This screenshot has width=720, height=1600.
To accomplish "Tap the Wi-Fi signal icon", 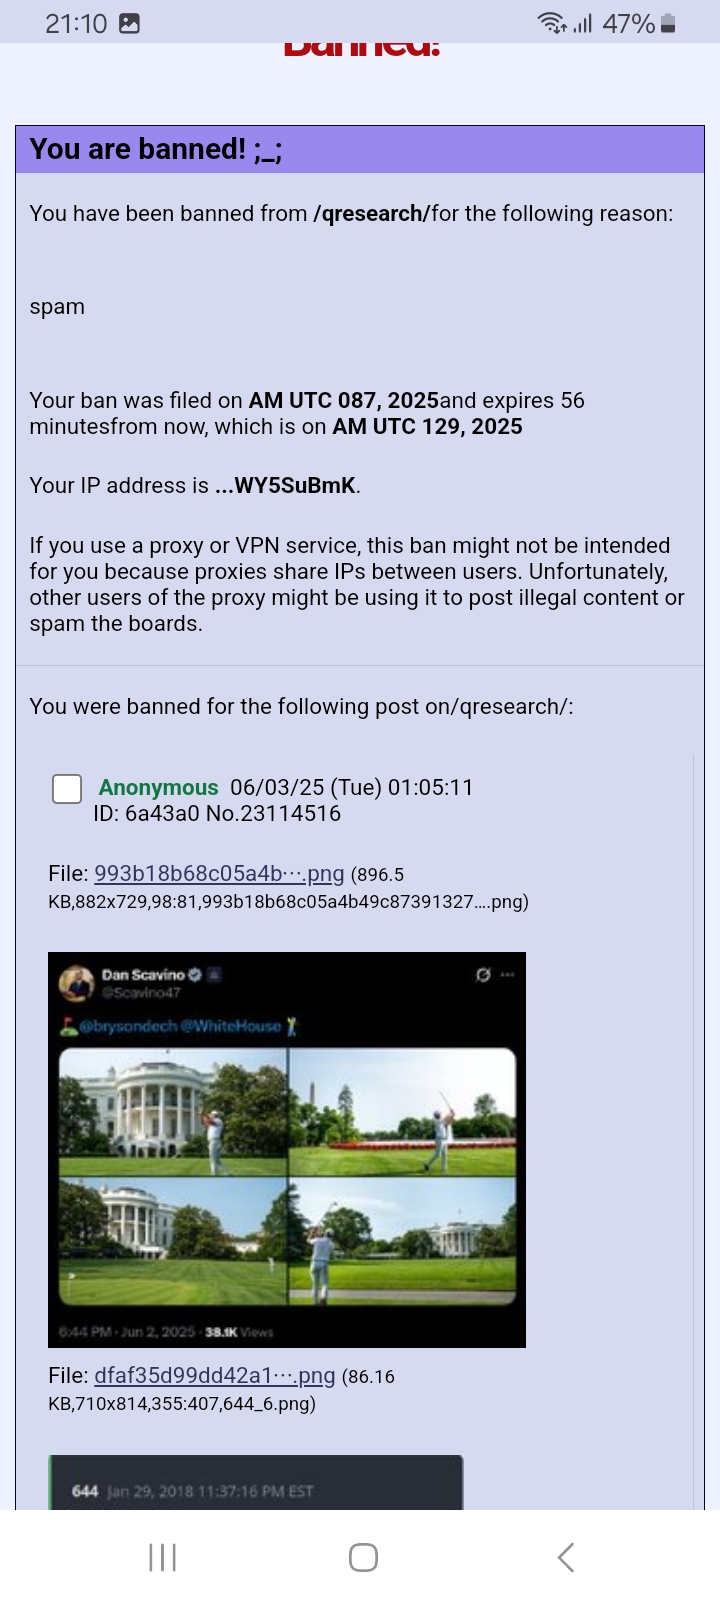I will pos(552,24).
